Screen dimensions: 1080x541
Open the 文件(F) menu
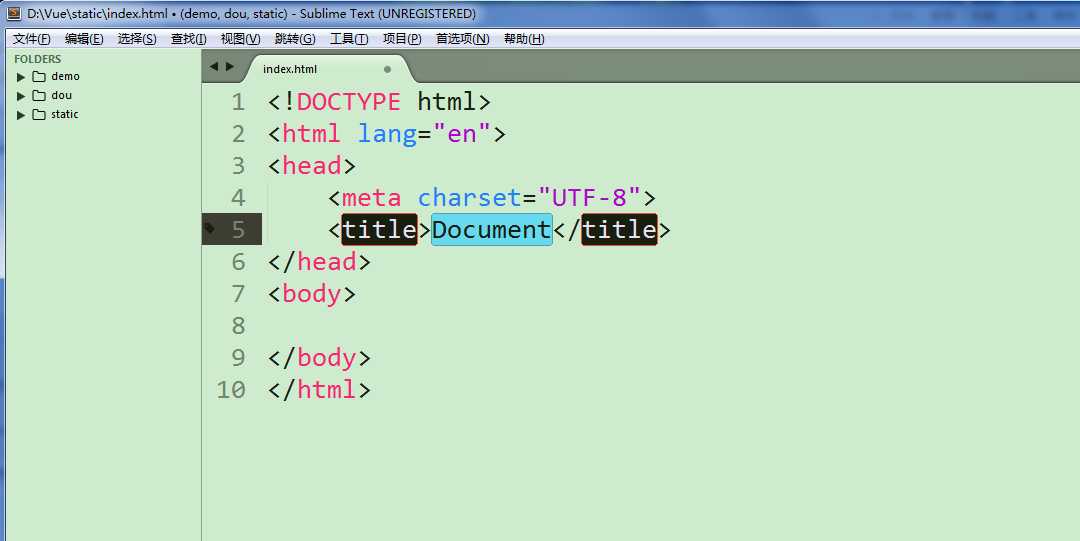tap(32, 39)
